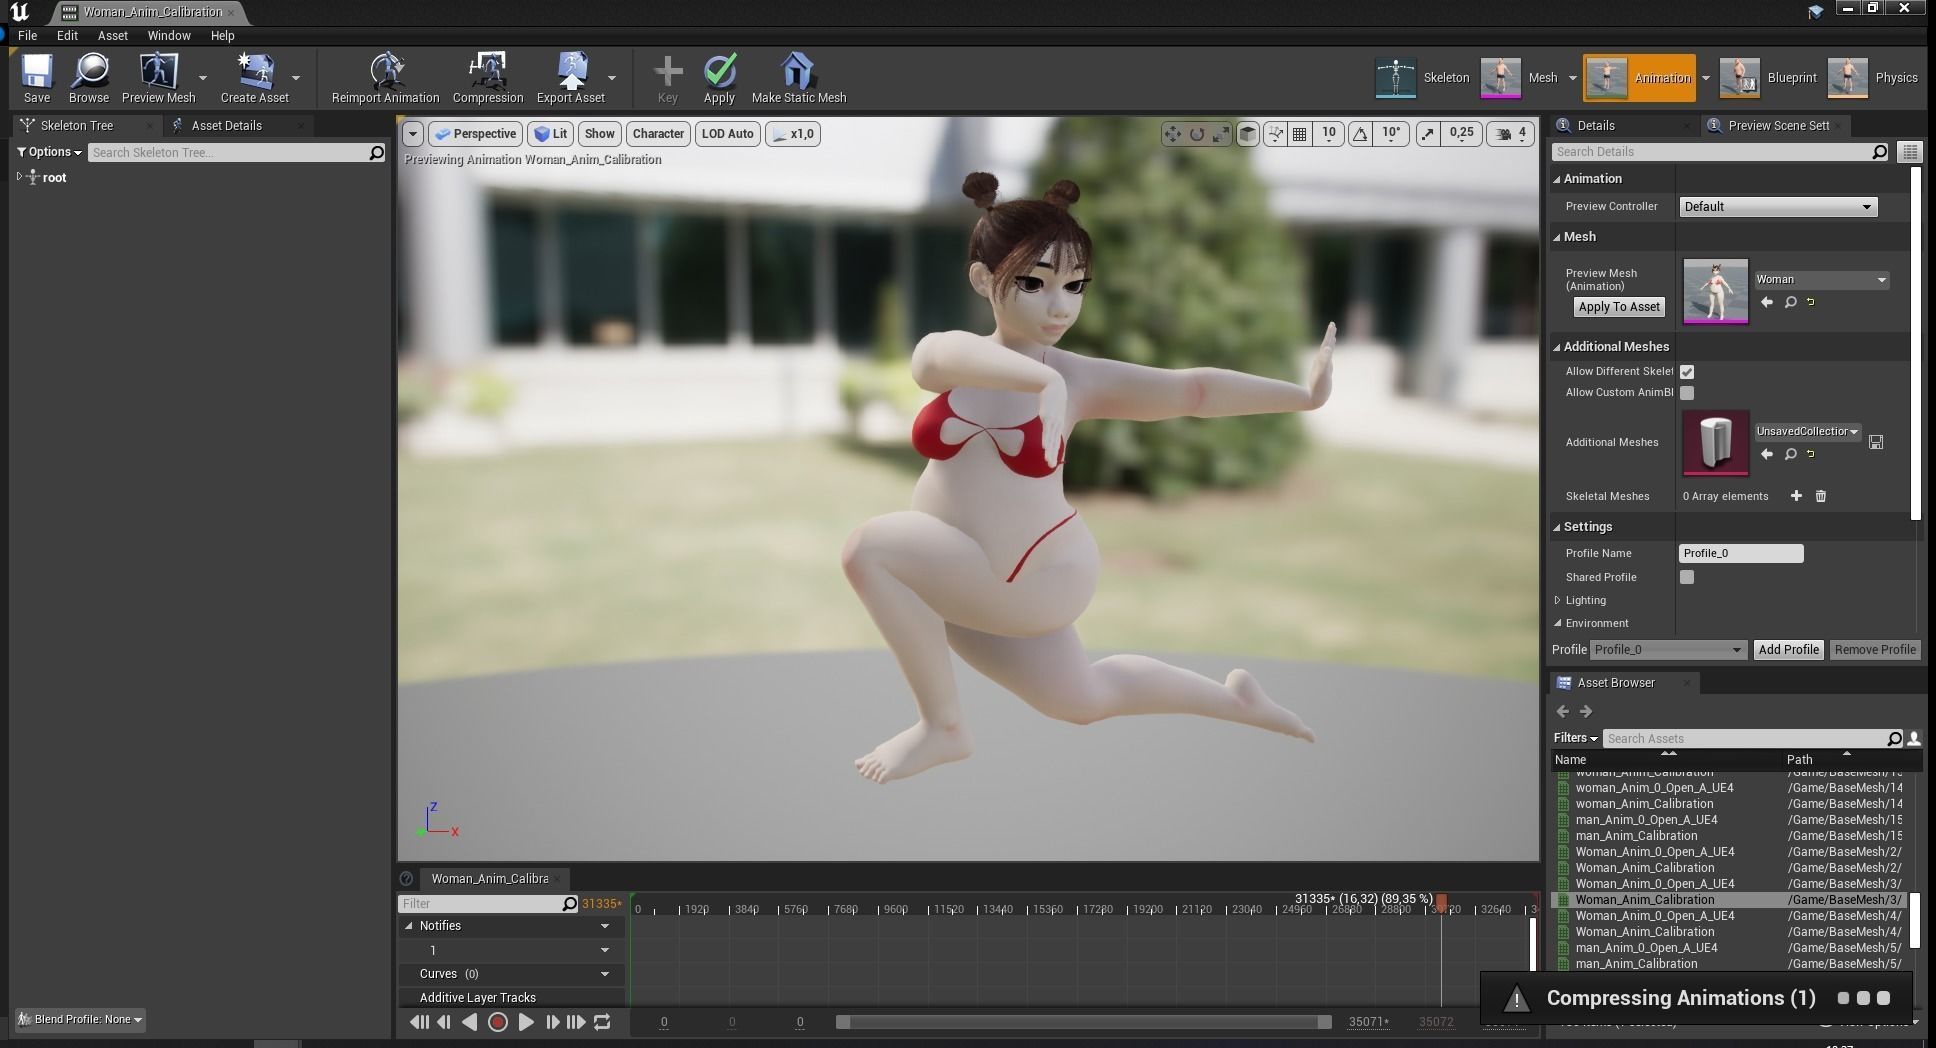Click the Additional Meshes thumbnail
Image resolution: width=1936 pixels, height=1048 pixels.
1716,442
